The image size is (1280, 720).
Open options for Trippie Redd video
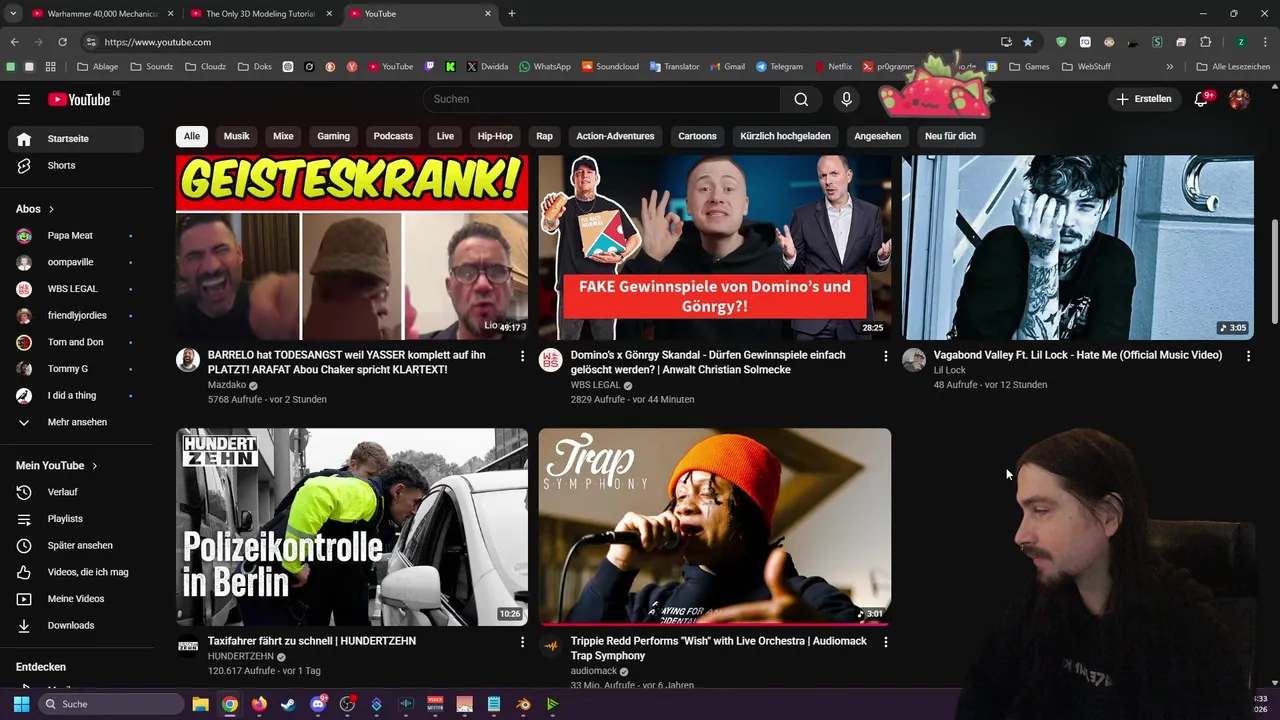point(885,642)
